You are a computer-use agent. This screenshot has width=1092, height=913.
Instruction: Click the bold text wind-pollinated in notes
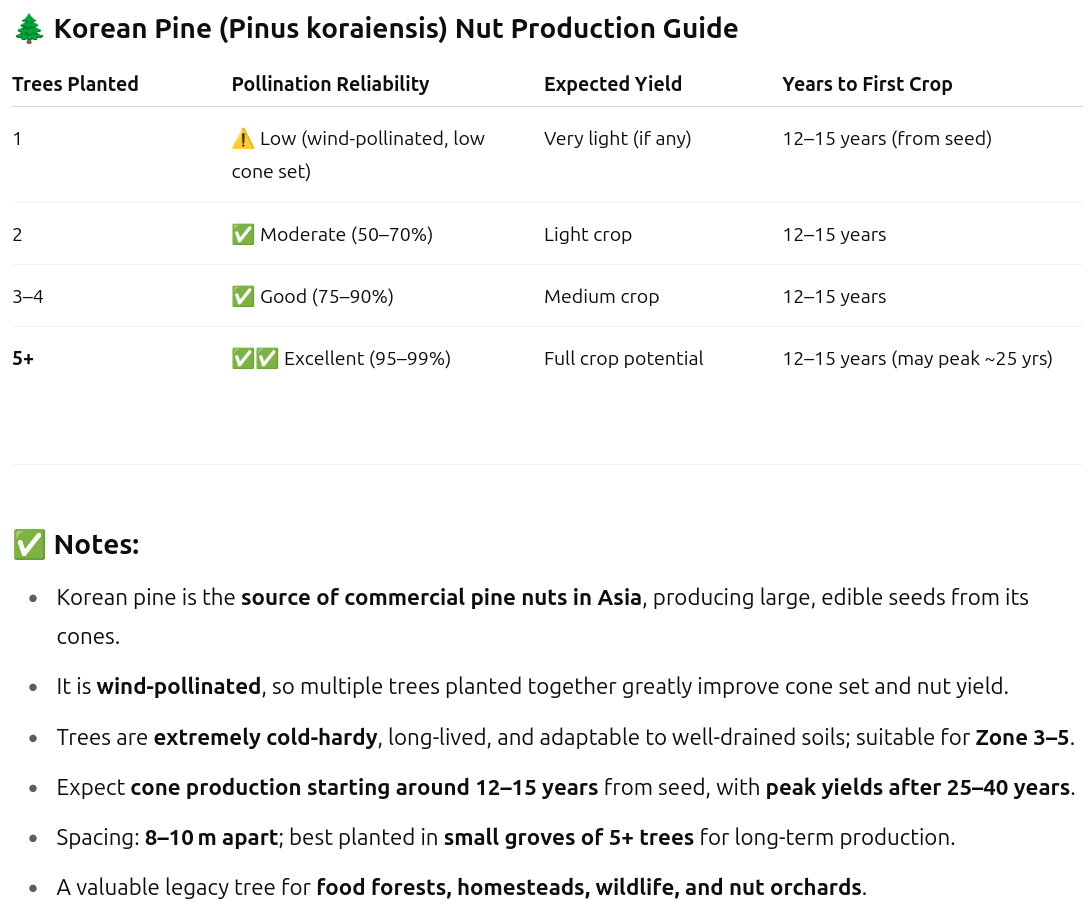178,687
